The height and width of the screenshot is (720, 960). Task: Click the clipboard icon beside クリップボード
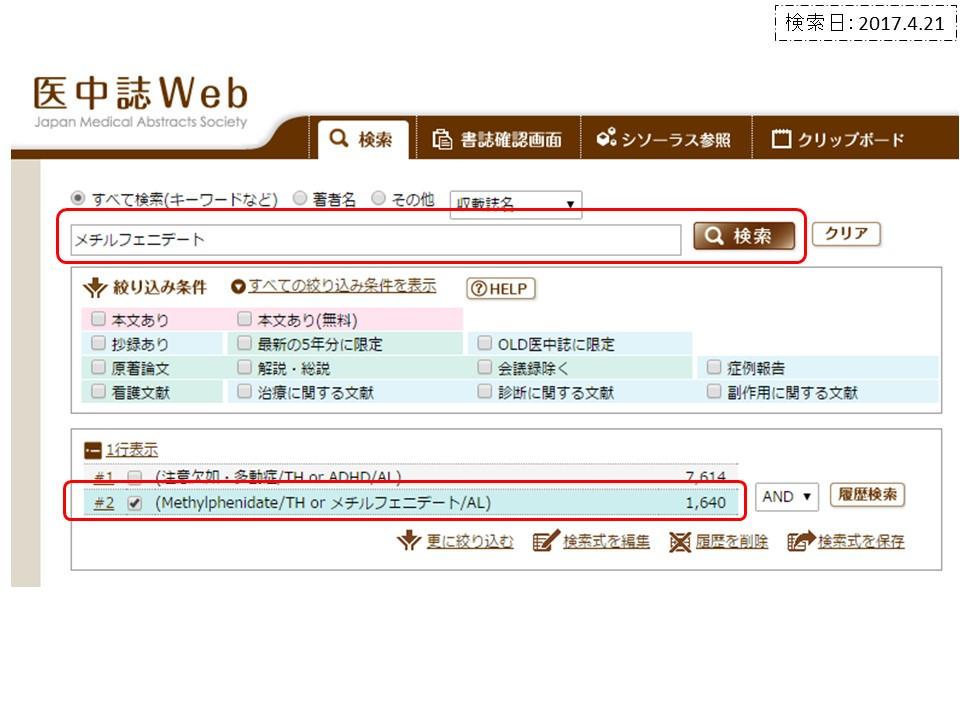781,139
